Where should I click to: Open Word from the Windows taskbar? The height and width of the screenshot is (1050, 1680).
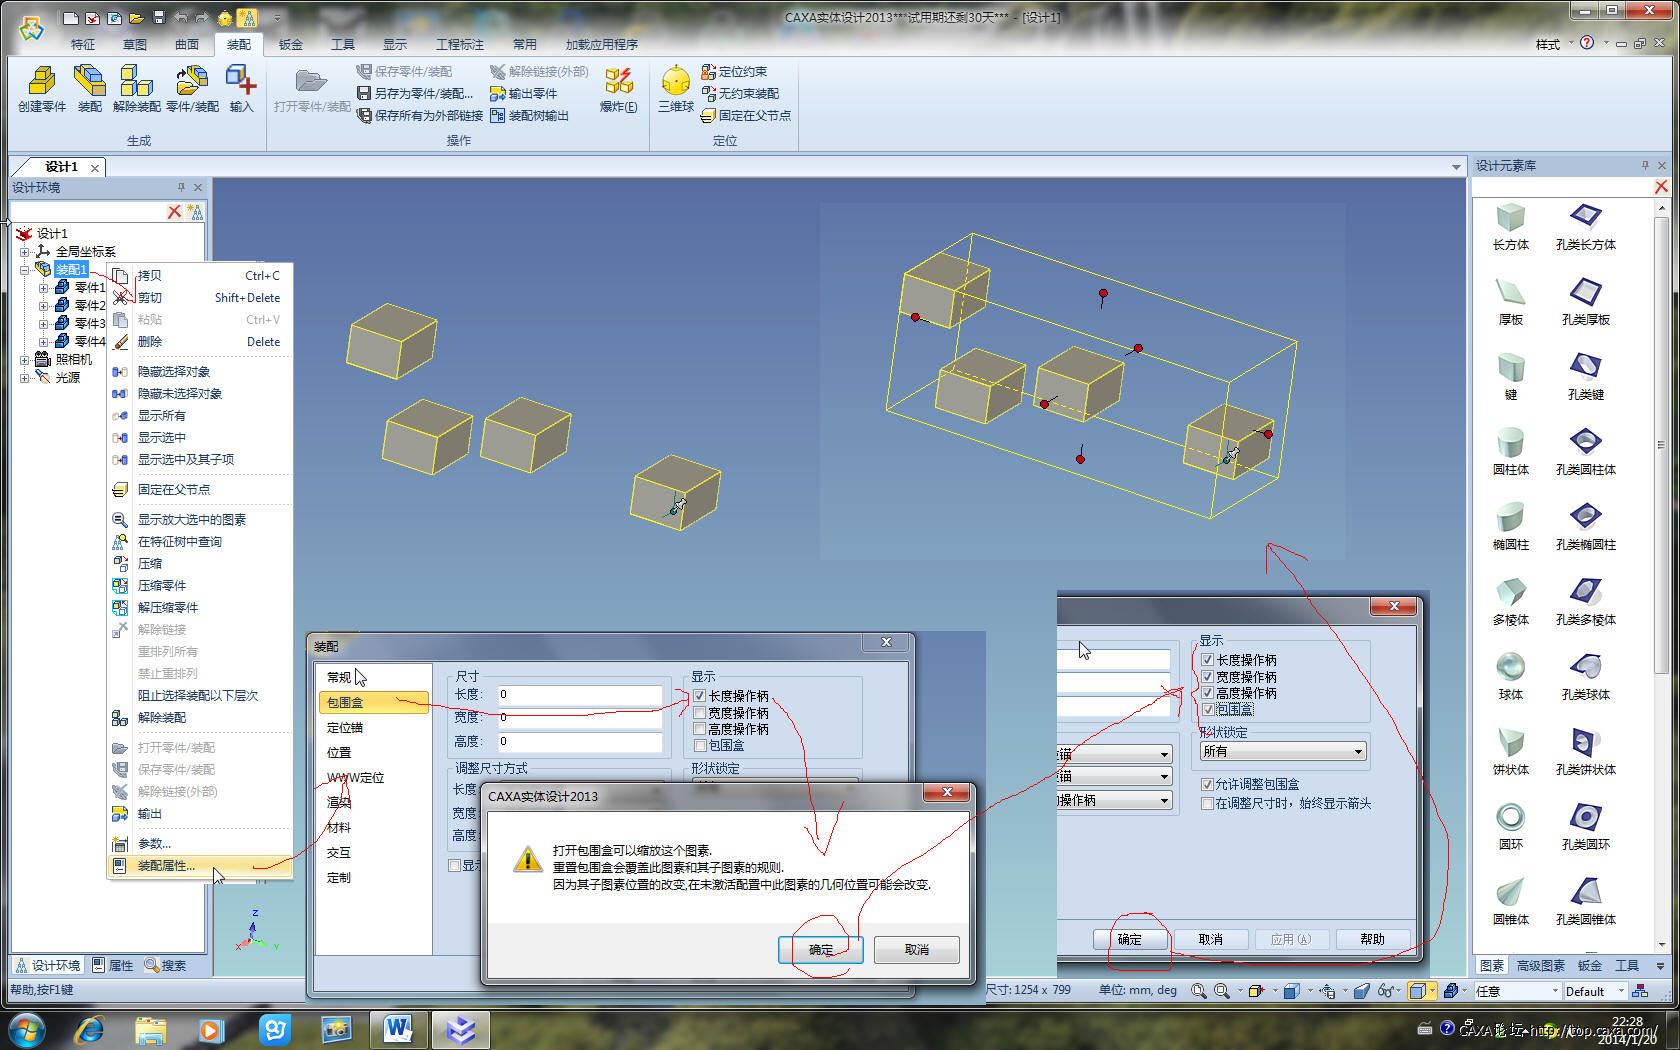(398, 1028)
